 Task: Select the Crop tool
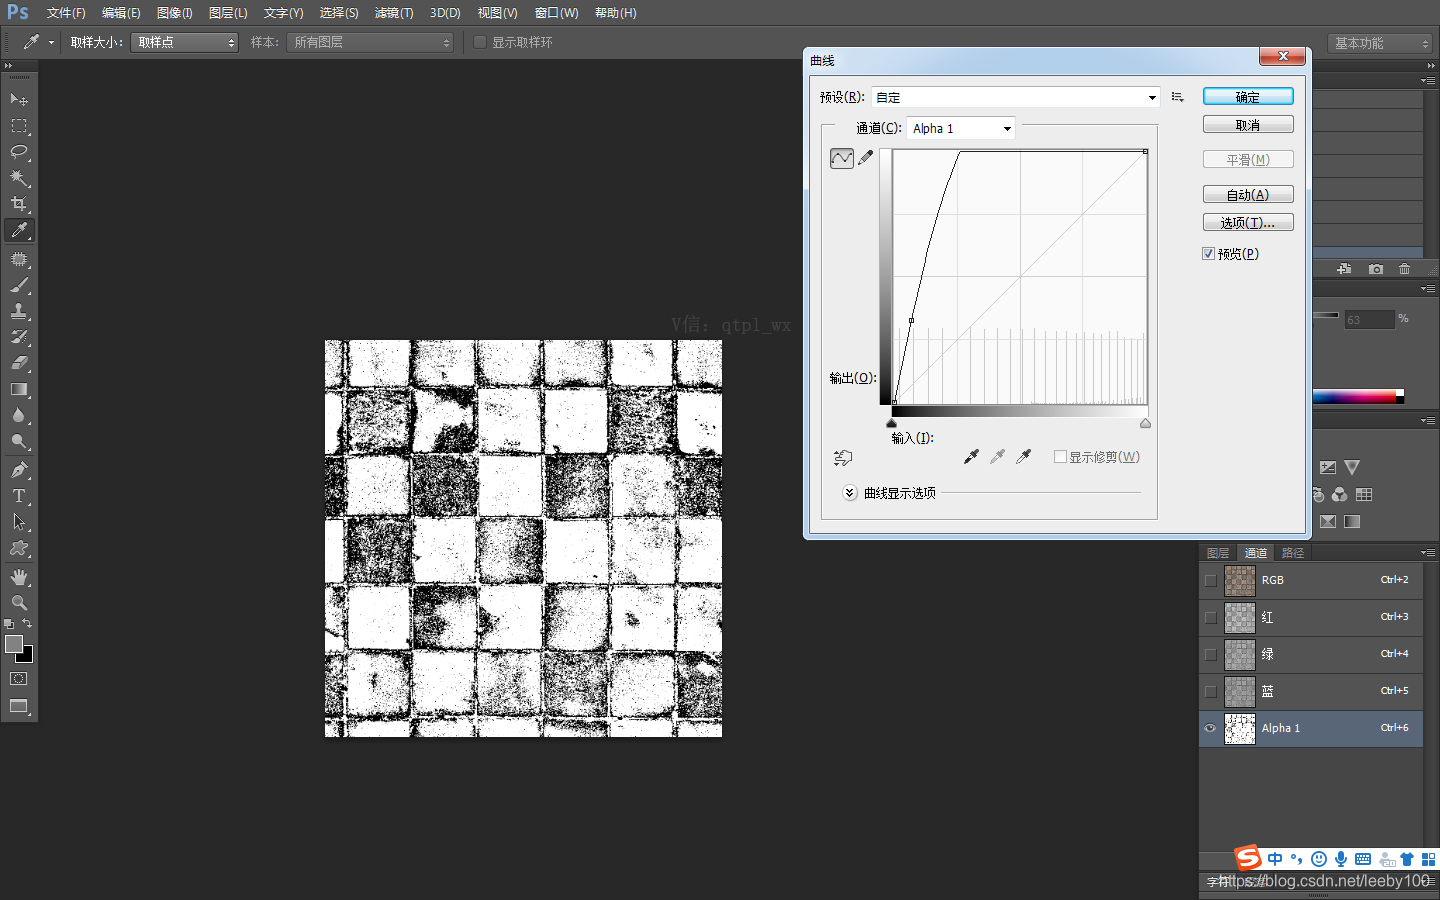[x=19, y=204]
